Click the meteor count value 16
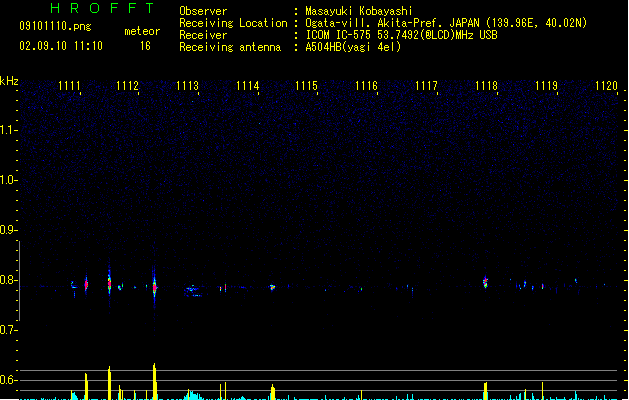Screen dimensions: 629x400 145,46
